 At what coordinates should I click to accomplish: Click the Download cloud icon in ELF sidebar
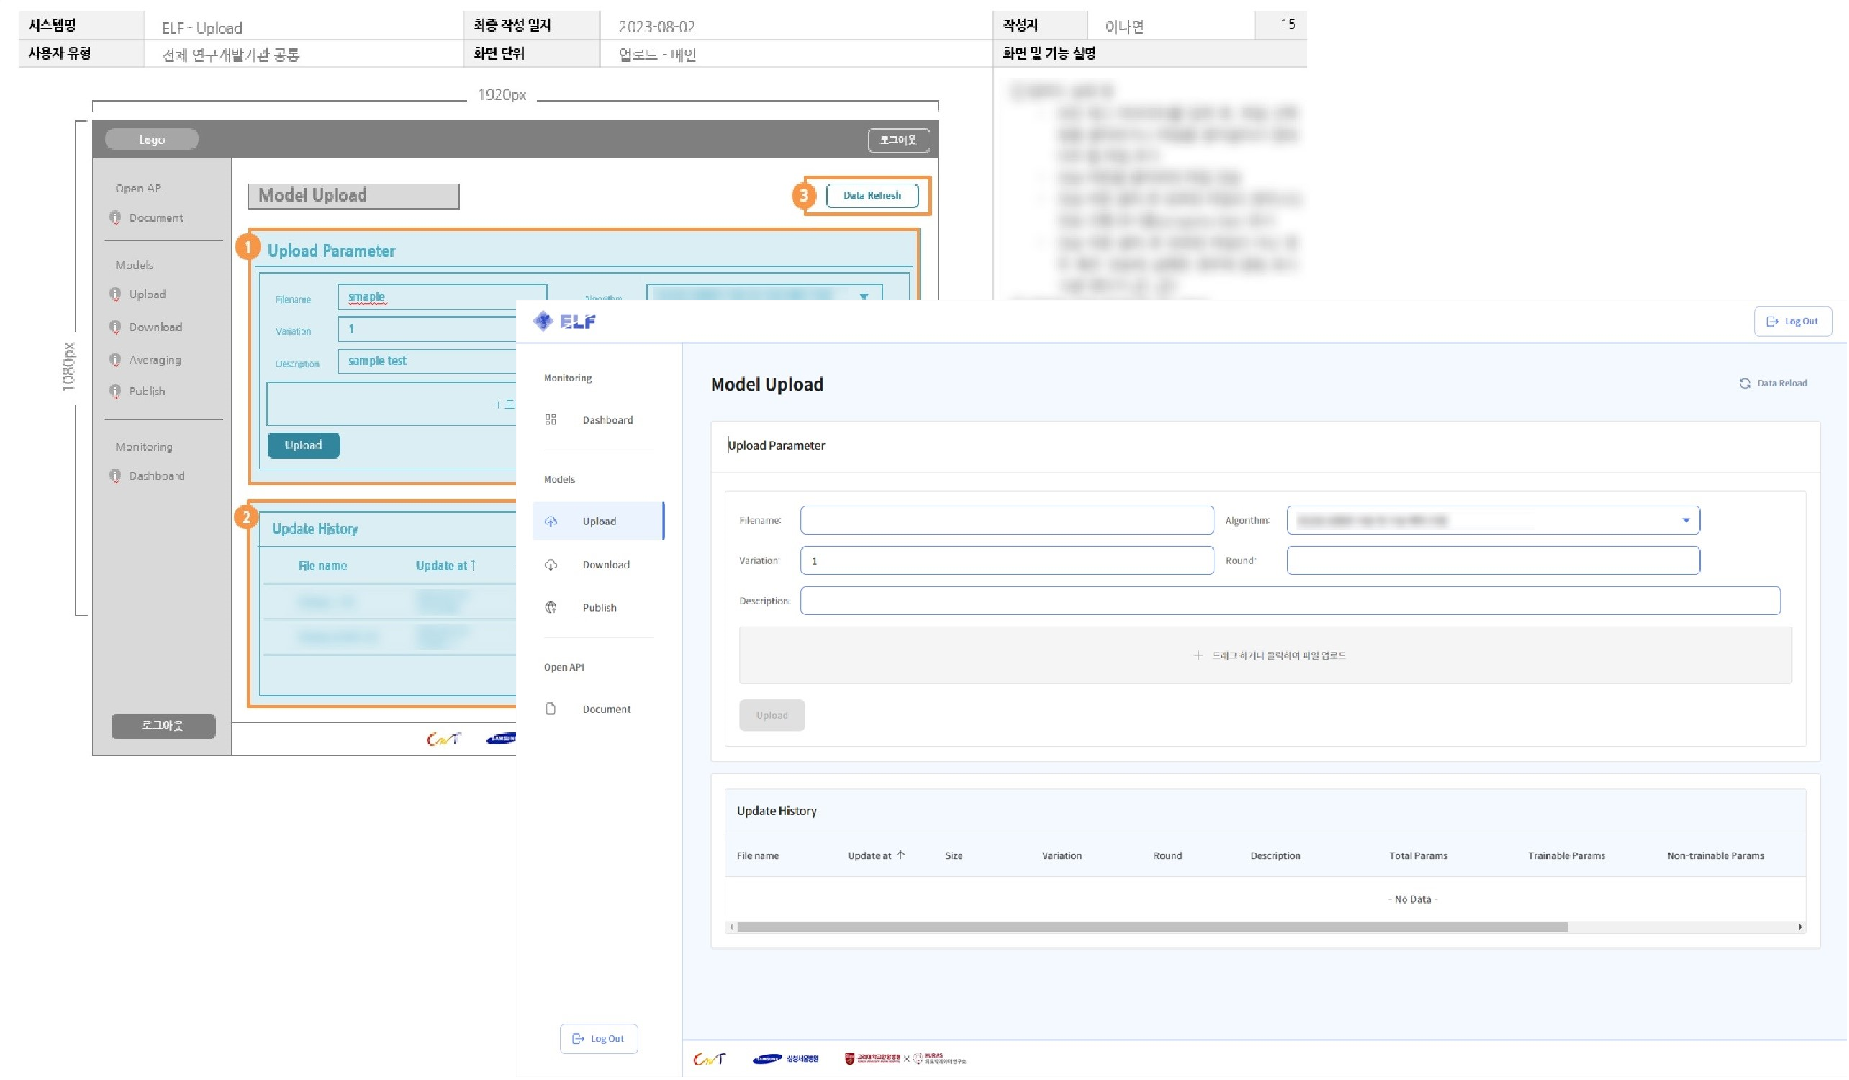551,565
